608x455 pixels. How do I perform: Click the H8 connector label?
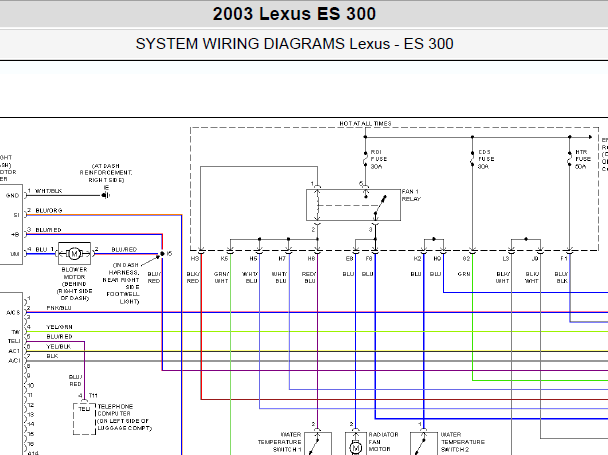click(x=311, y=258)
